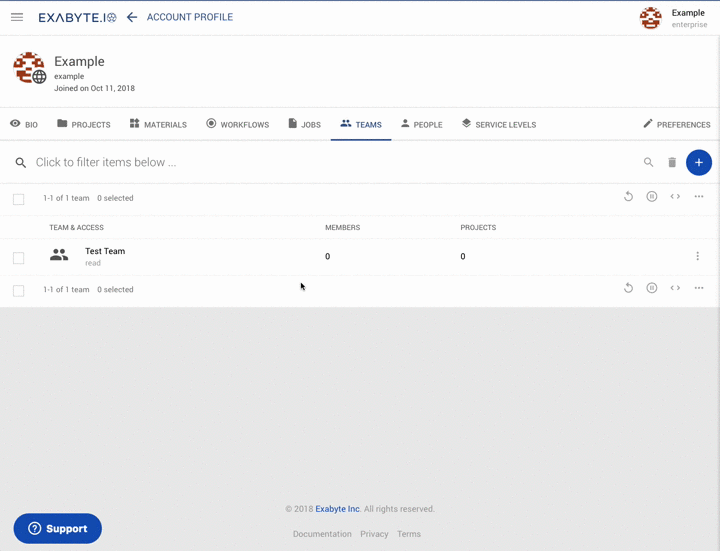Click the Team & Access column header
The image size is (720, 551).
click(x=77, y=227)
